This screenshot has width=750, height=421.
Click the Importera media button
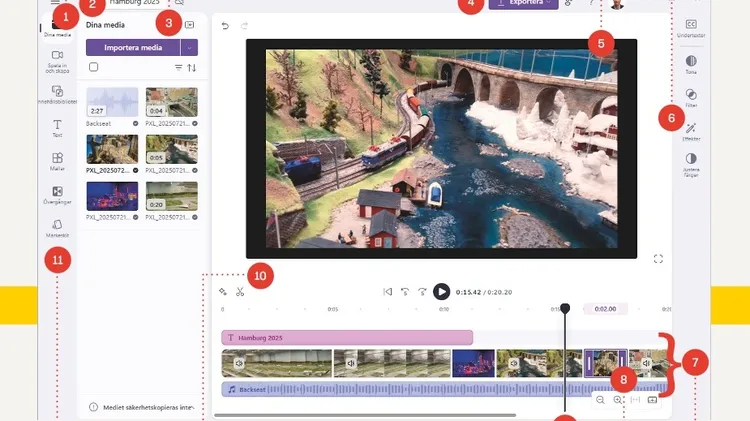click(x=133, y=47)
